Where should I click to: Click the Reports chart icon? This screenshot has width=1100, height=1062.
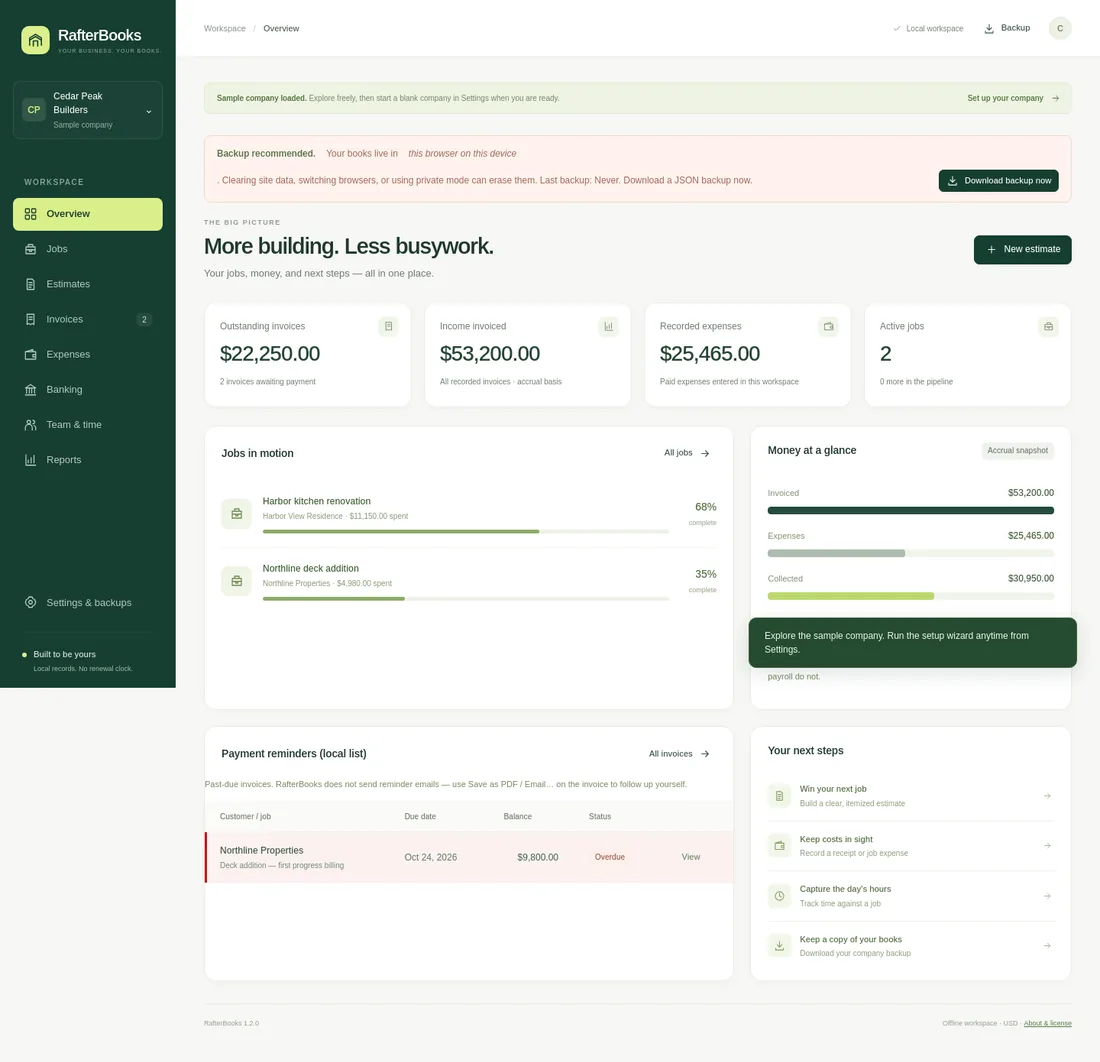pyautogui.click(x=30, y=459)
